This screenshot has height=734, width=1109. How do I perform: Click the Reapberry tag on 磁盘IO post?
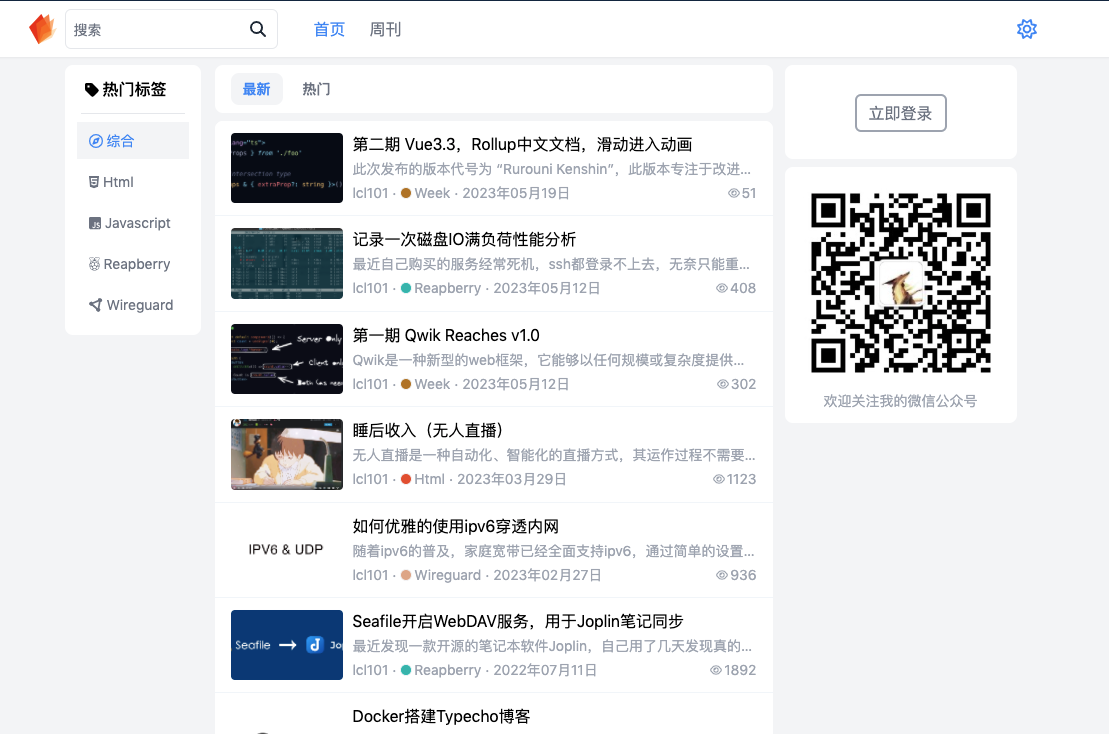click(x=447, y=288)
